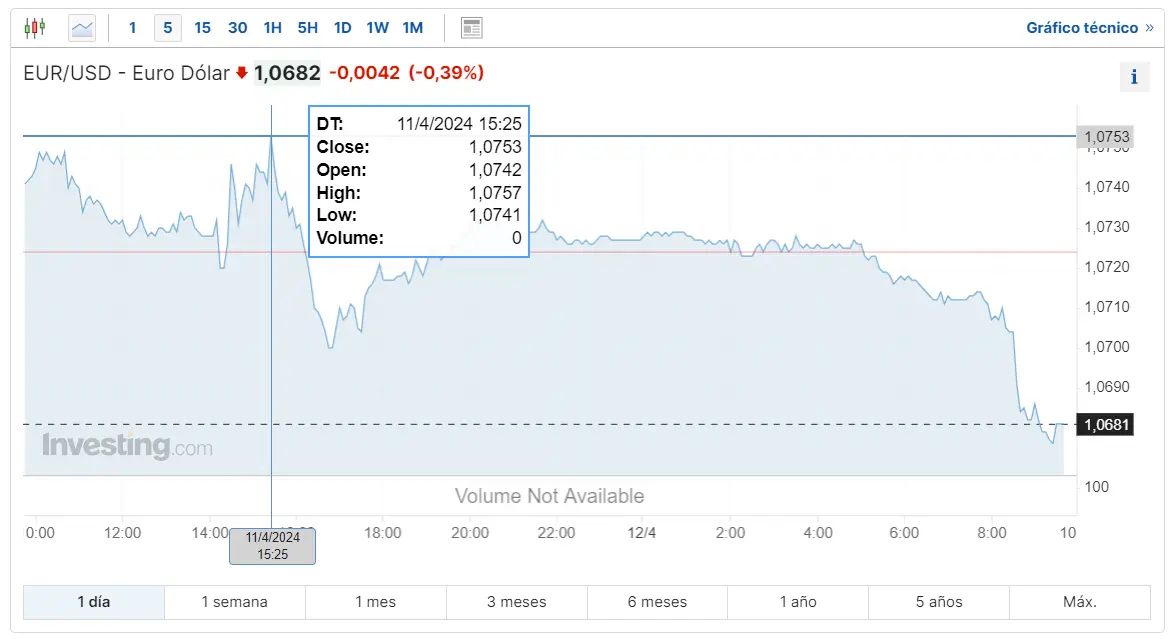Image resolution: width=1172 pixels, height=639 pixels.
Task: Choose the 1W interval
Action: [x=377, y=28]
